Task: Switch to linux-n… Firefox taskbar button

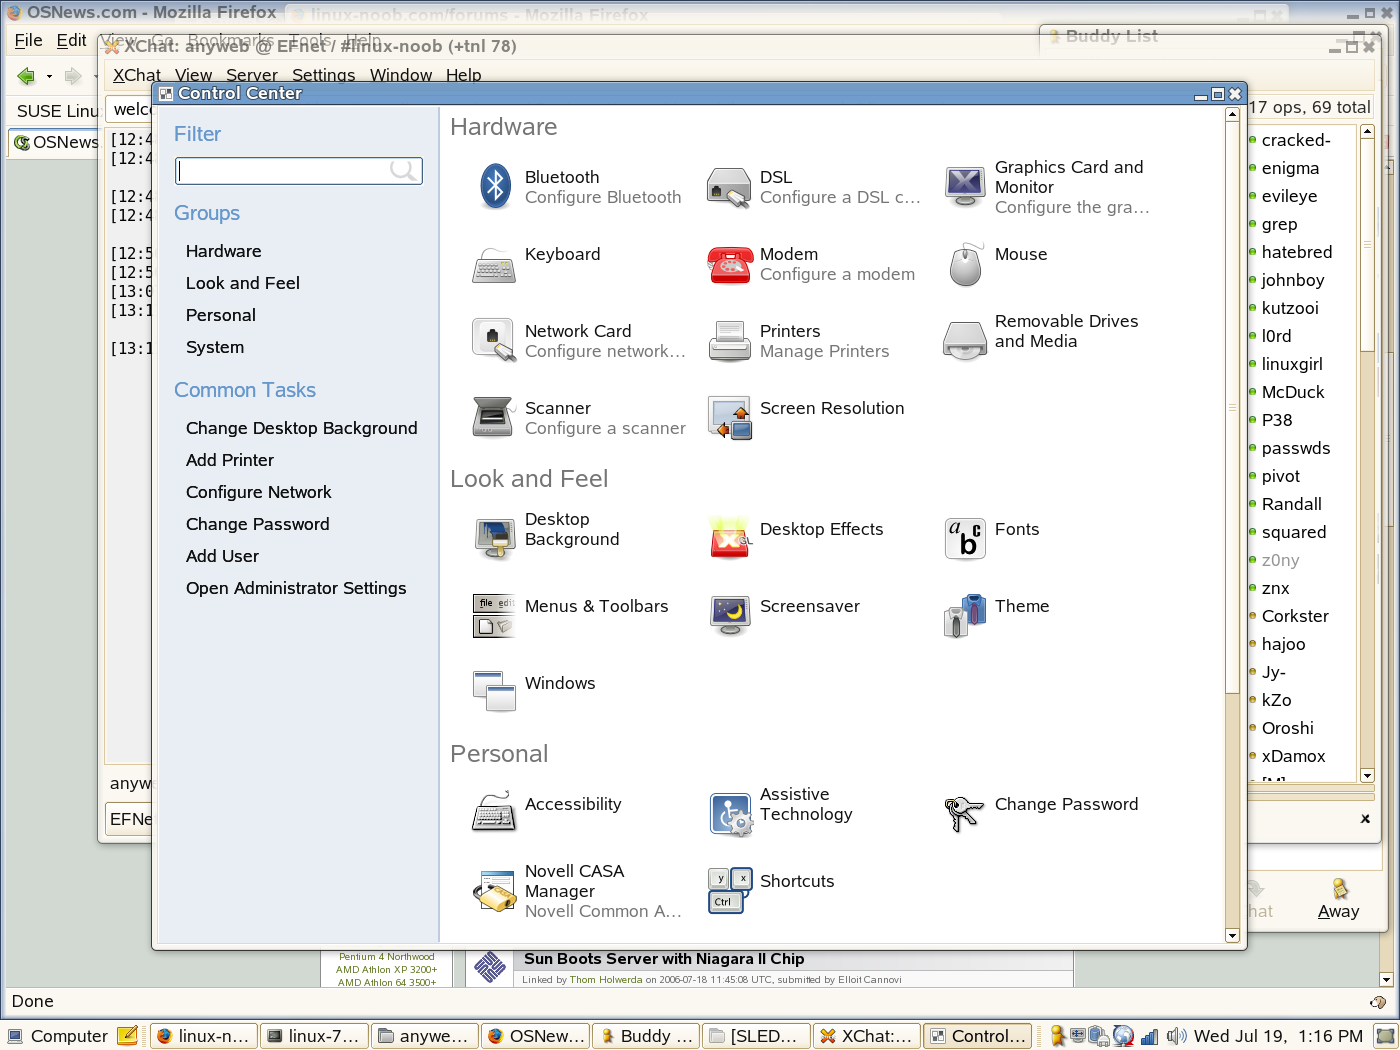Action: (204, 1036)
